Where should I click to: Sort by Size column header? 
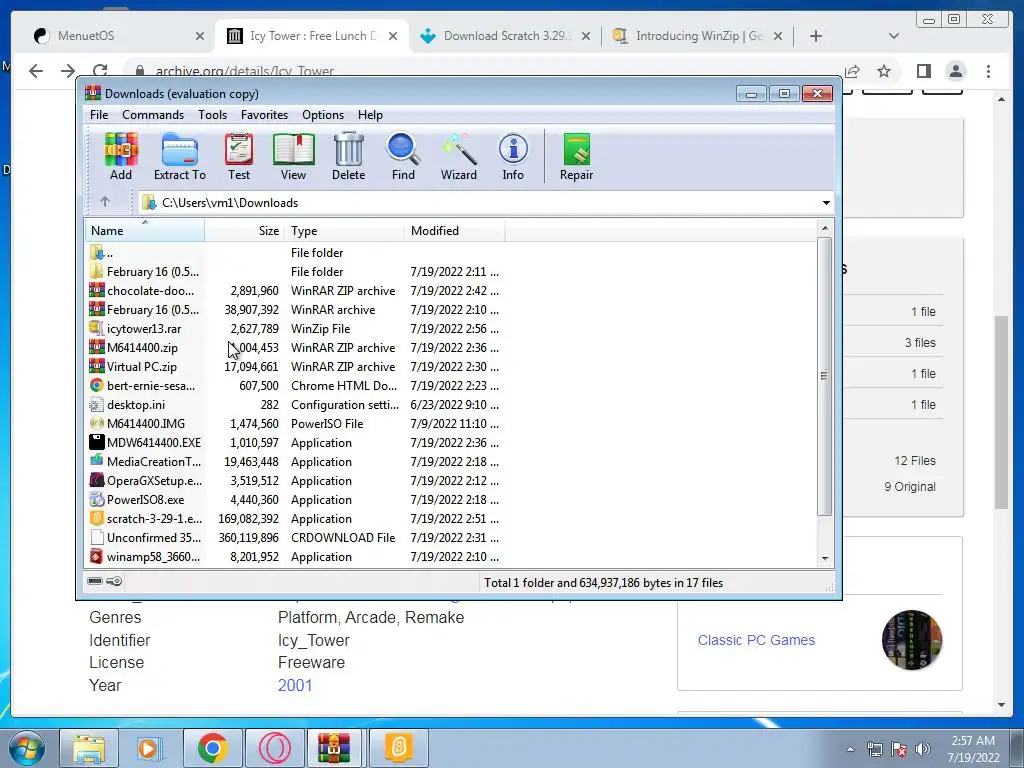245,231
